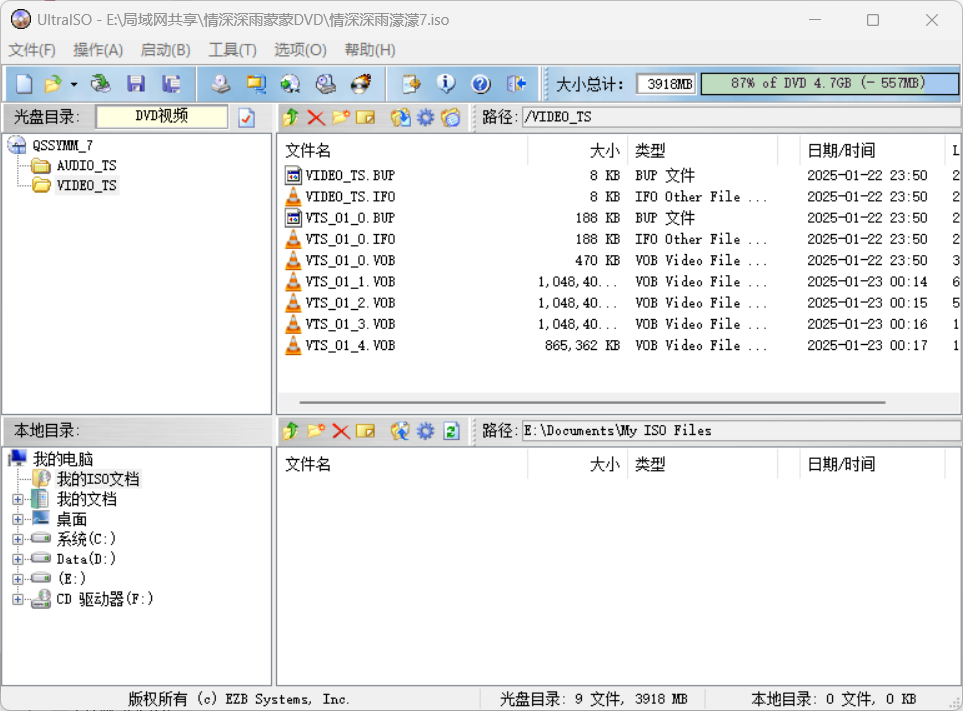
Task: Select file VIDEO_TS.BUP
Action: coord(350,176)
